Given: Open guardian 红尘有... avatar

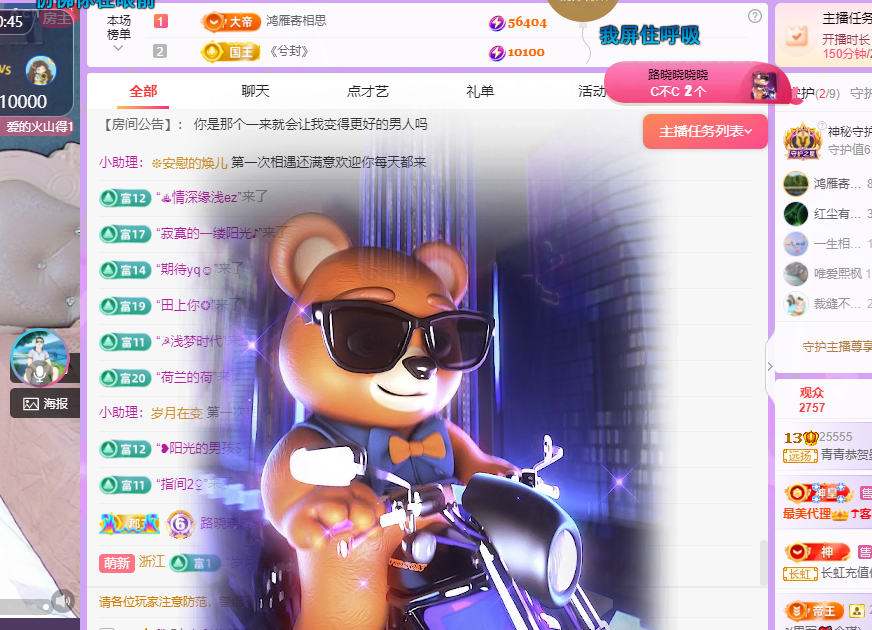Looking at the screenshot, I should [796, 214].
